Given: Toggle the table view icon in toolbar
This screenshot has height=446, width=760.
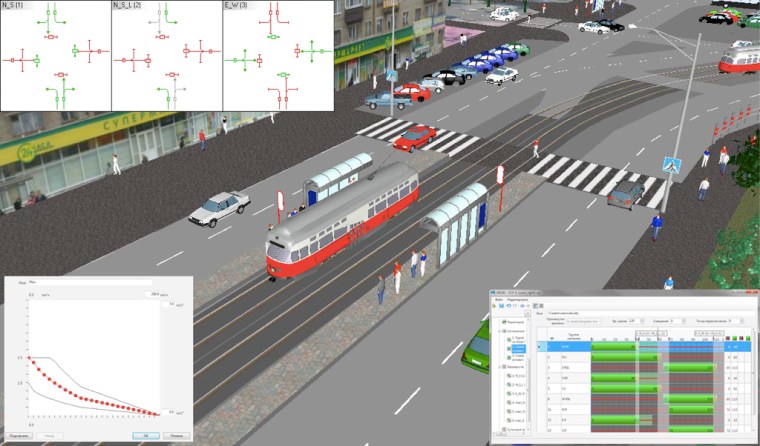Looking at the screenshot, I should 535,306.
